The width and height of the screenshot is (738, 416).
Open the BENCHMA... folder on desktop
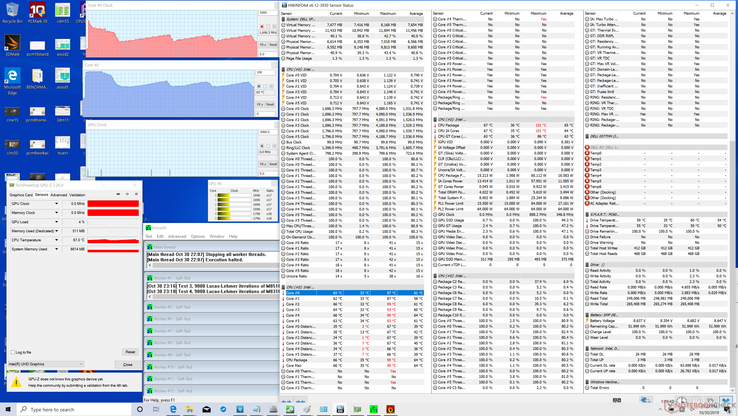pyautogui.click(x=37, y=77)
